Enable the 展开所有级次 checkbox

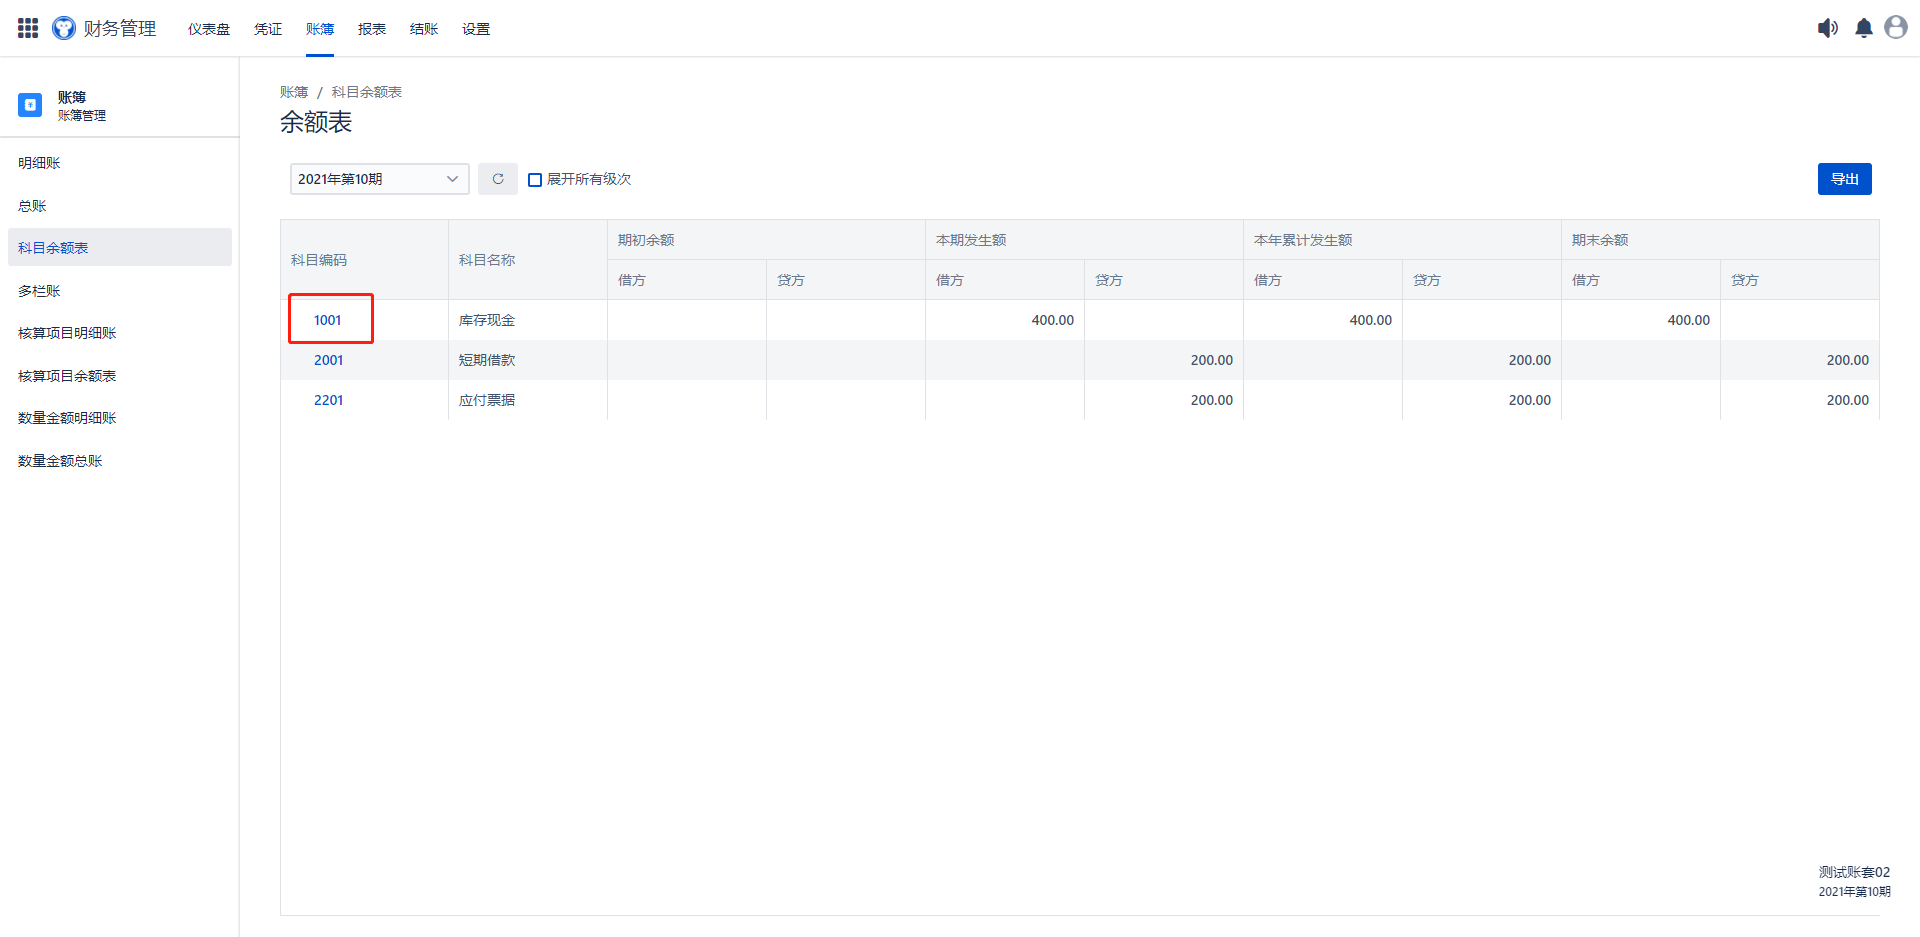click(535, 180)
